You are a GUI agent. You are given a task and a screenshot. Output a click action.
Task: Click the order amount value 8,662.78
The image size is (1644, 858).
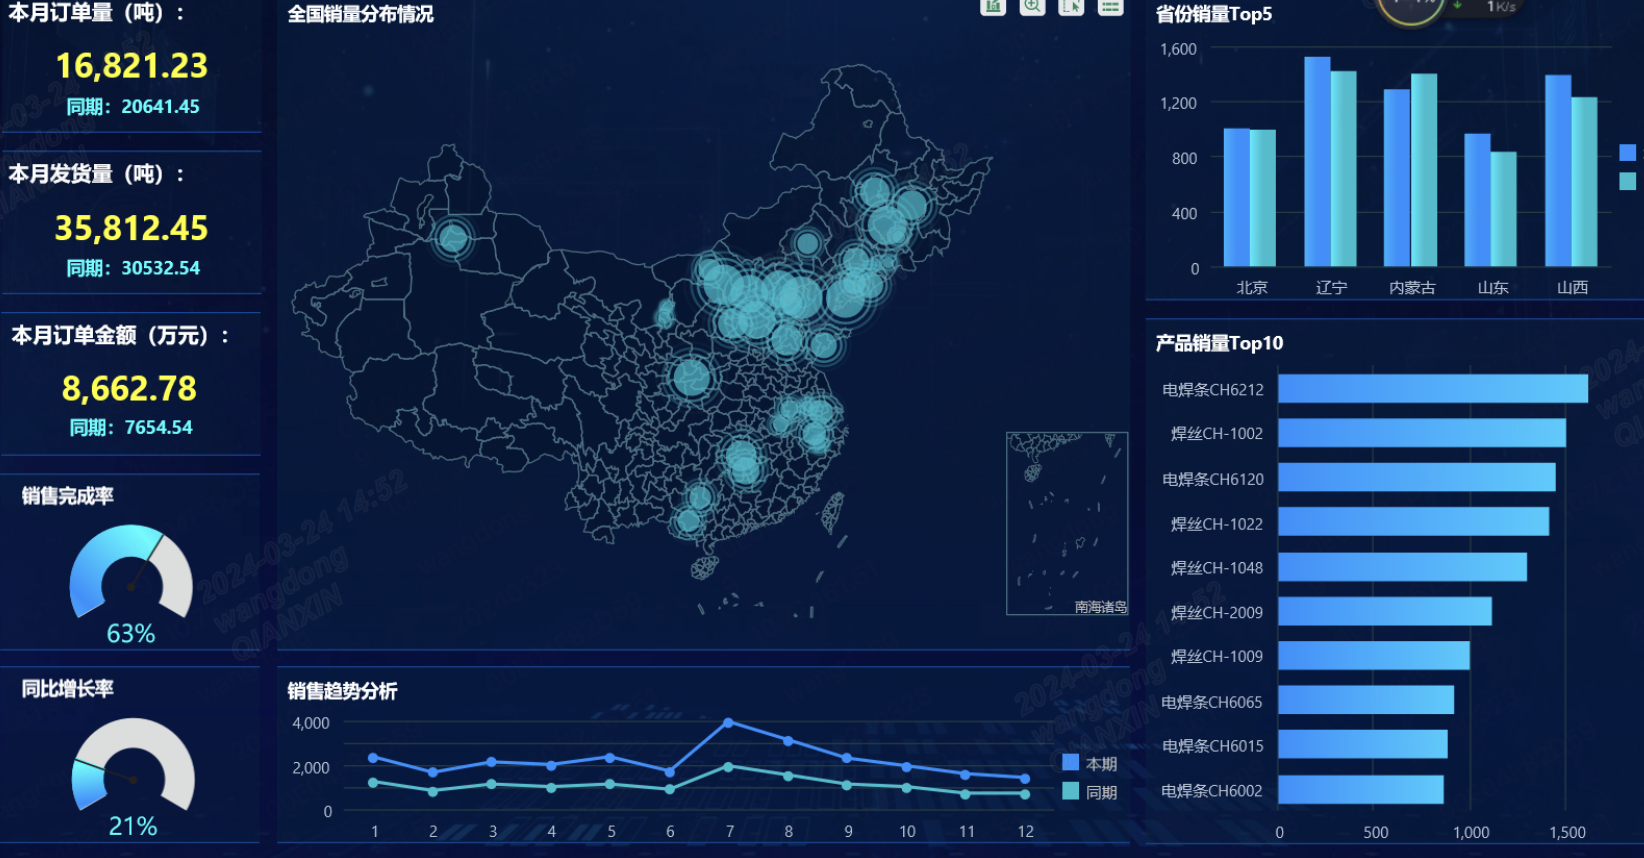click(x=129, y=388)
